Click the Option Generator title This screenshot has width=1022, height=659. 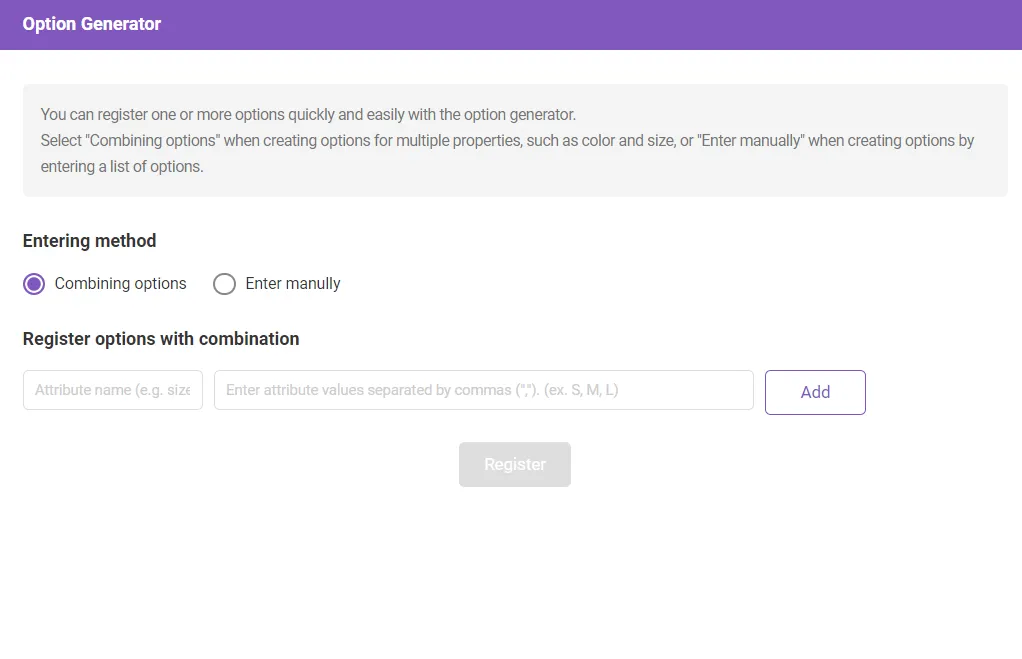point(92,24)
